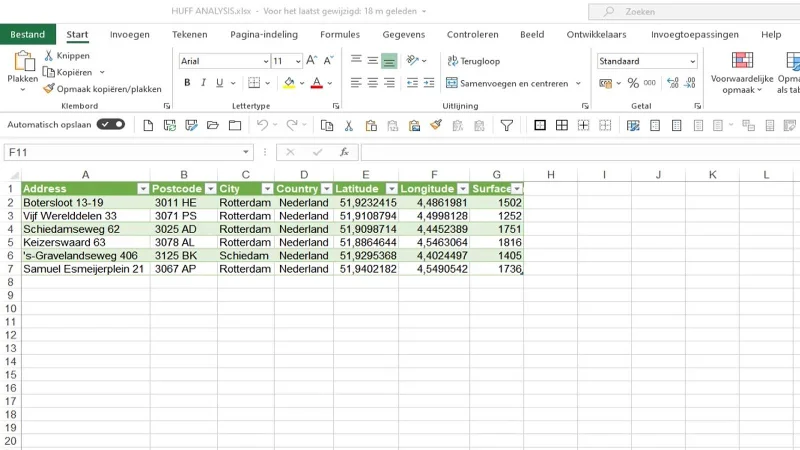Open Longitude column filter dropdown
This screenshot has width=800, height=450.
(463, 189)
